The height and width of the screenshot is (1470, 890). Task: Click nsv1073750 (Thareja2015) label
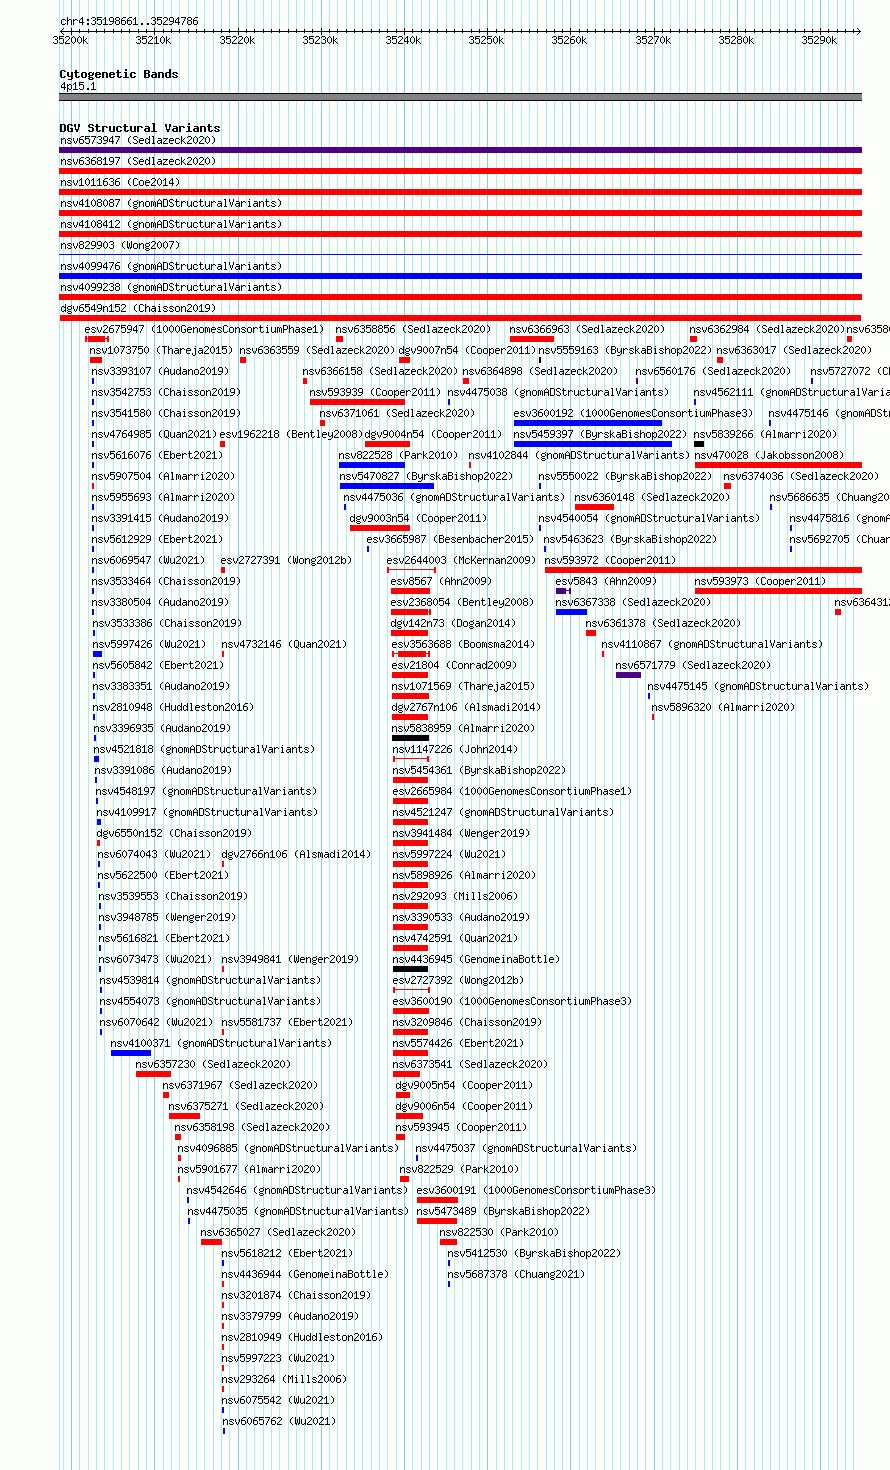161,350
